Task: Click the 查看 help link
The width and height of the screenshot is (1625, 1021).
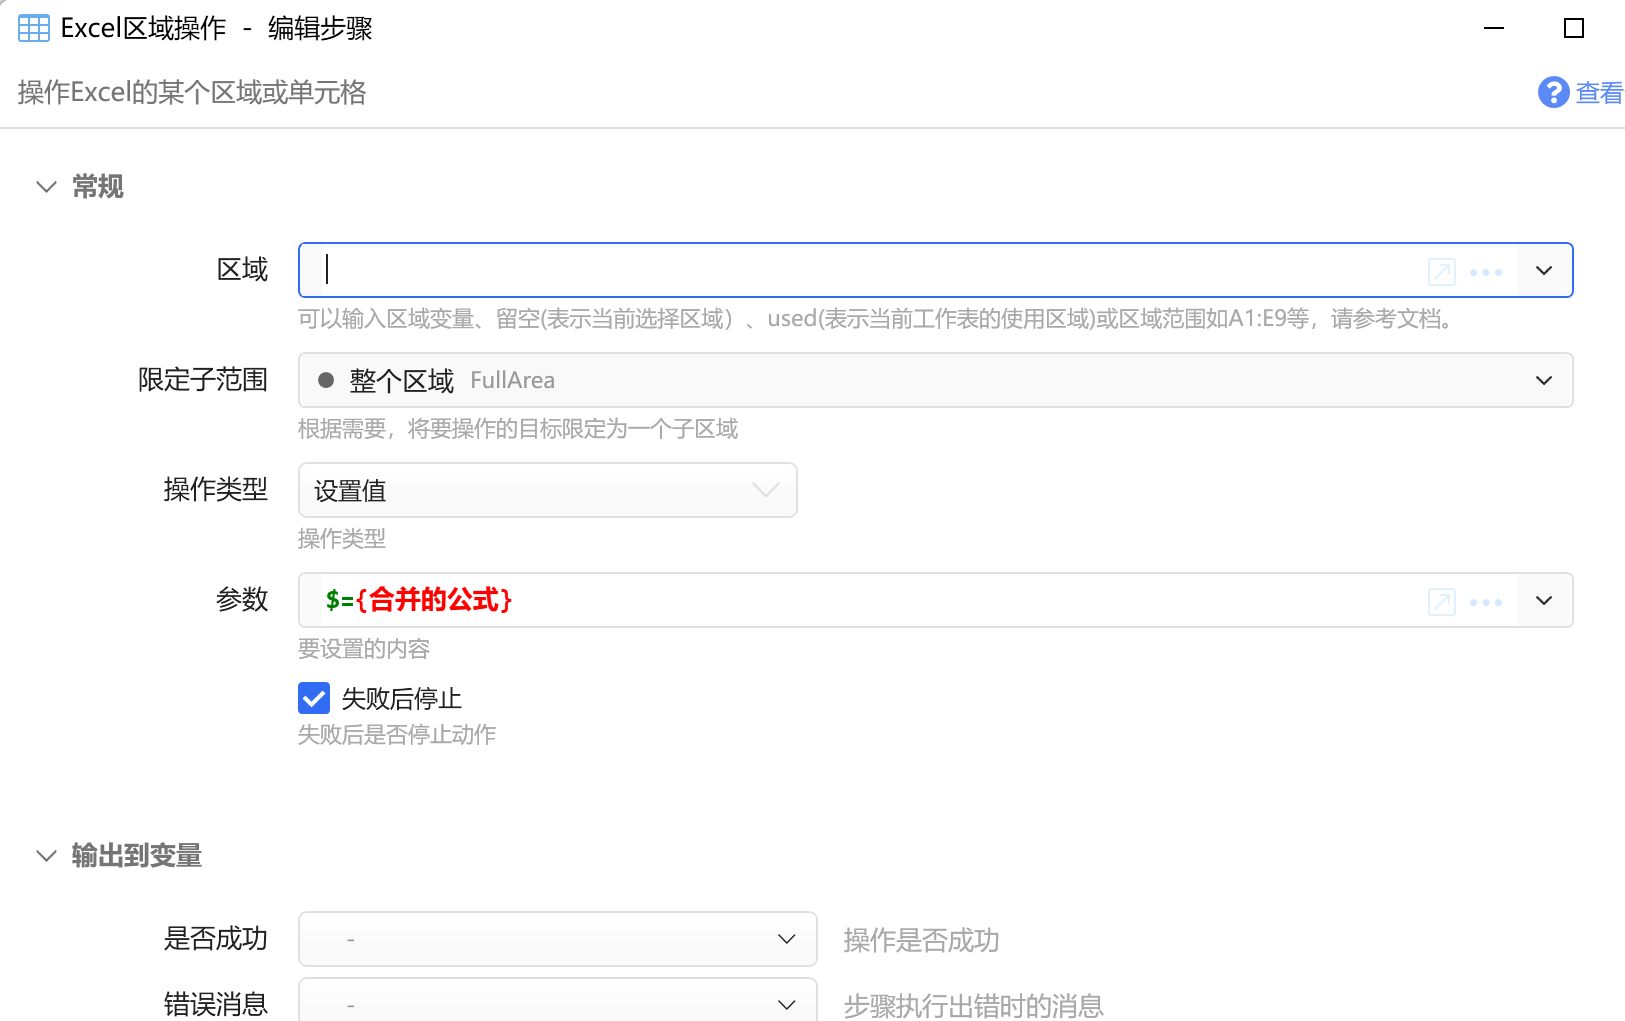Action: [x=1598, y=93]
